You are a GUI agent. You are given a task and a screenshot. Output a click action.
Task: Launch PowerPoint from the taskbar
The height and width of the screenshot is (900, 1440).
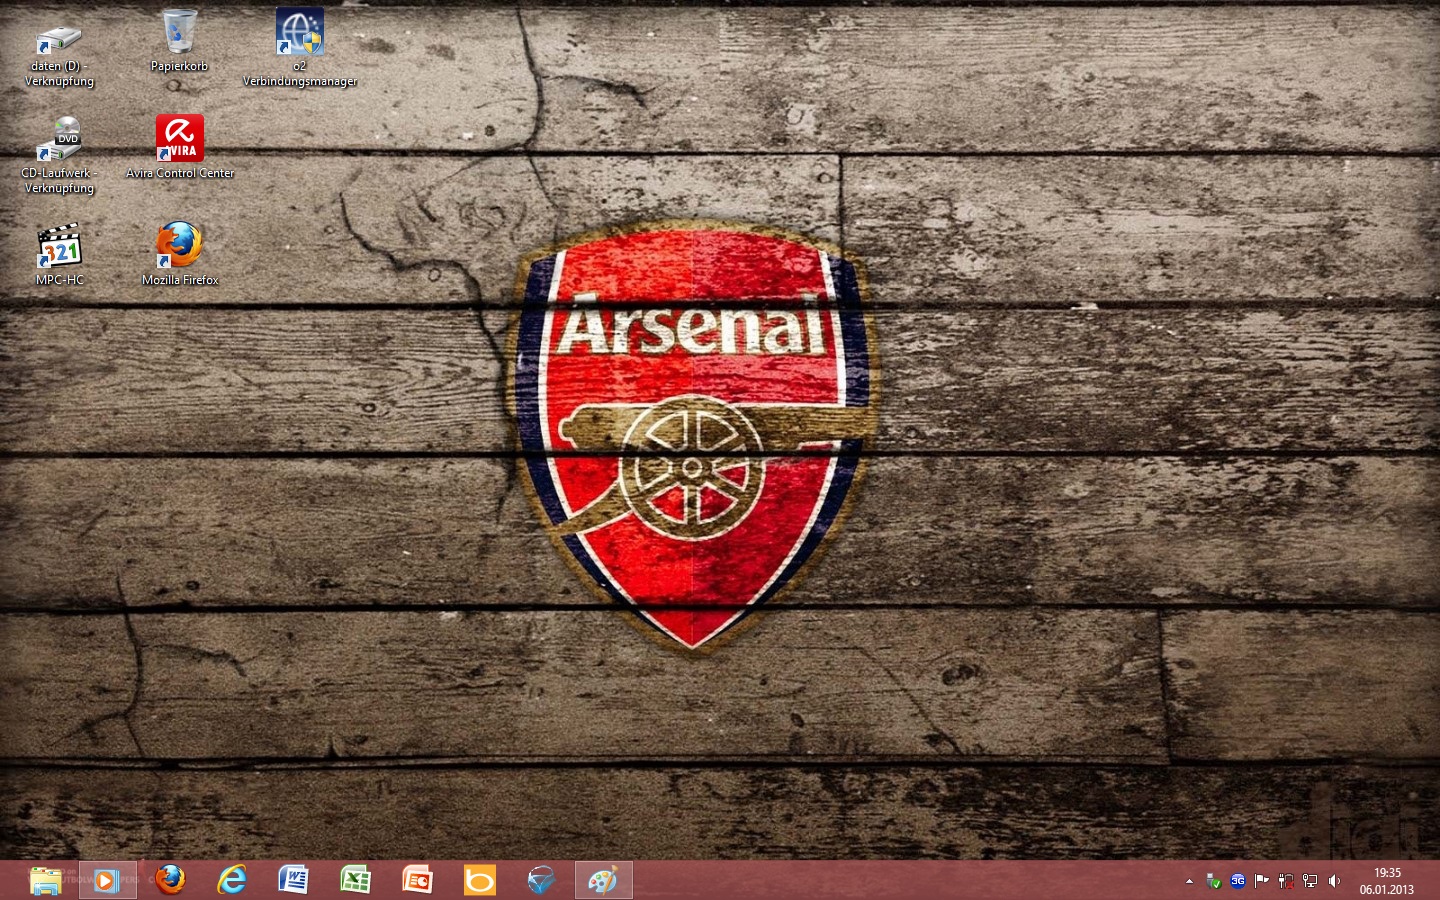click(418, 880)
